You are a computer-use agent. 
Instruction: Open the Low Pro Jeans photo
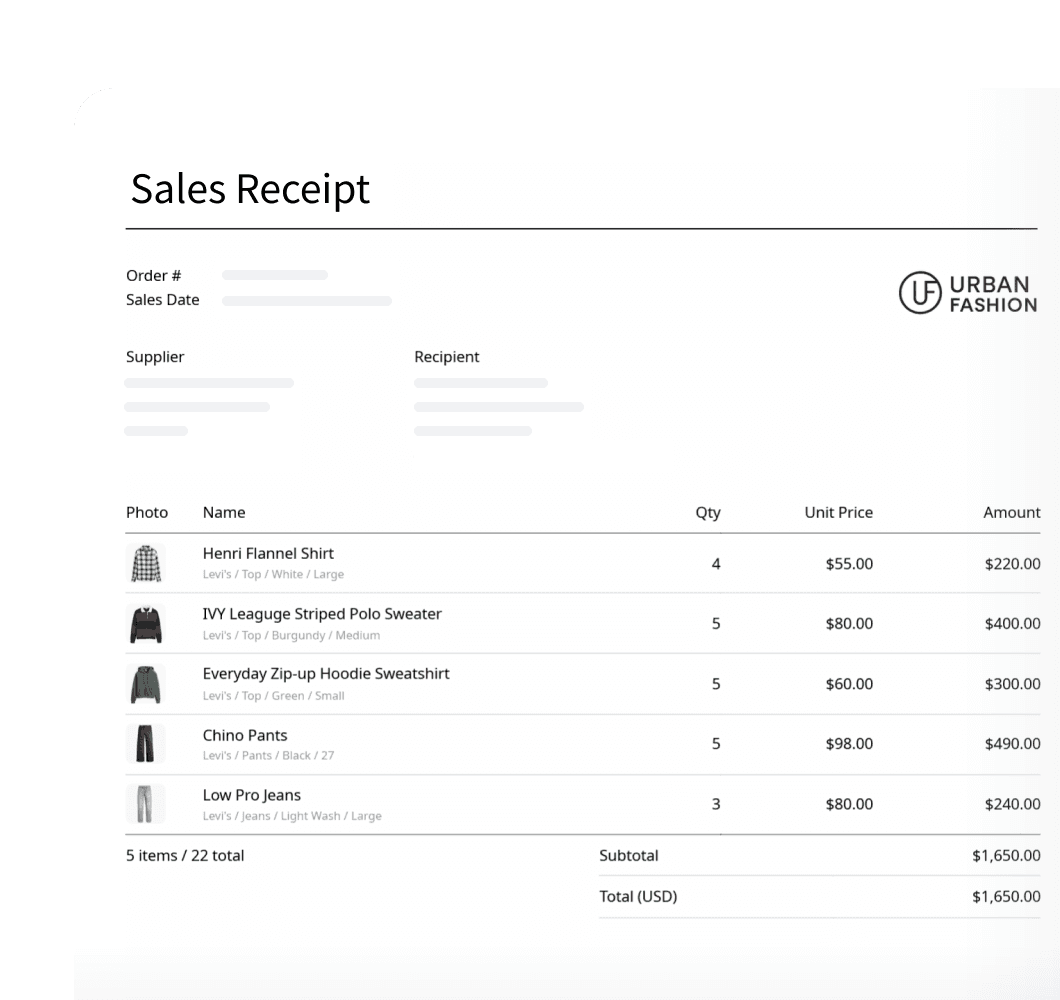tap(146, 804)
